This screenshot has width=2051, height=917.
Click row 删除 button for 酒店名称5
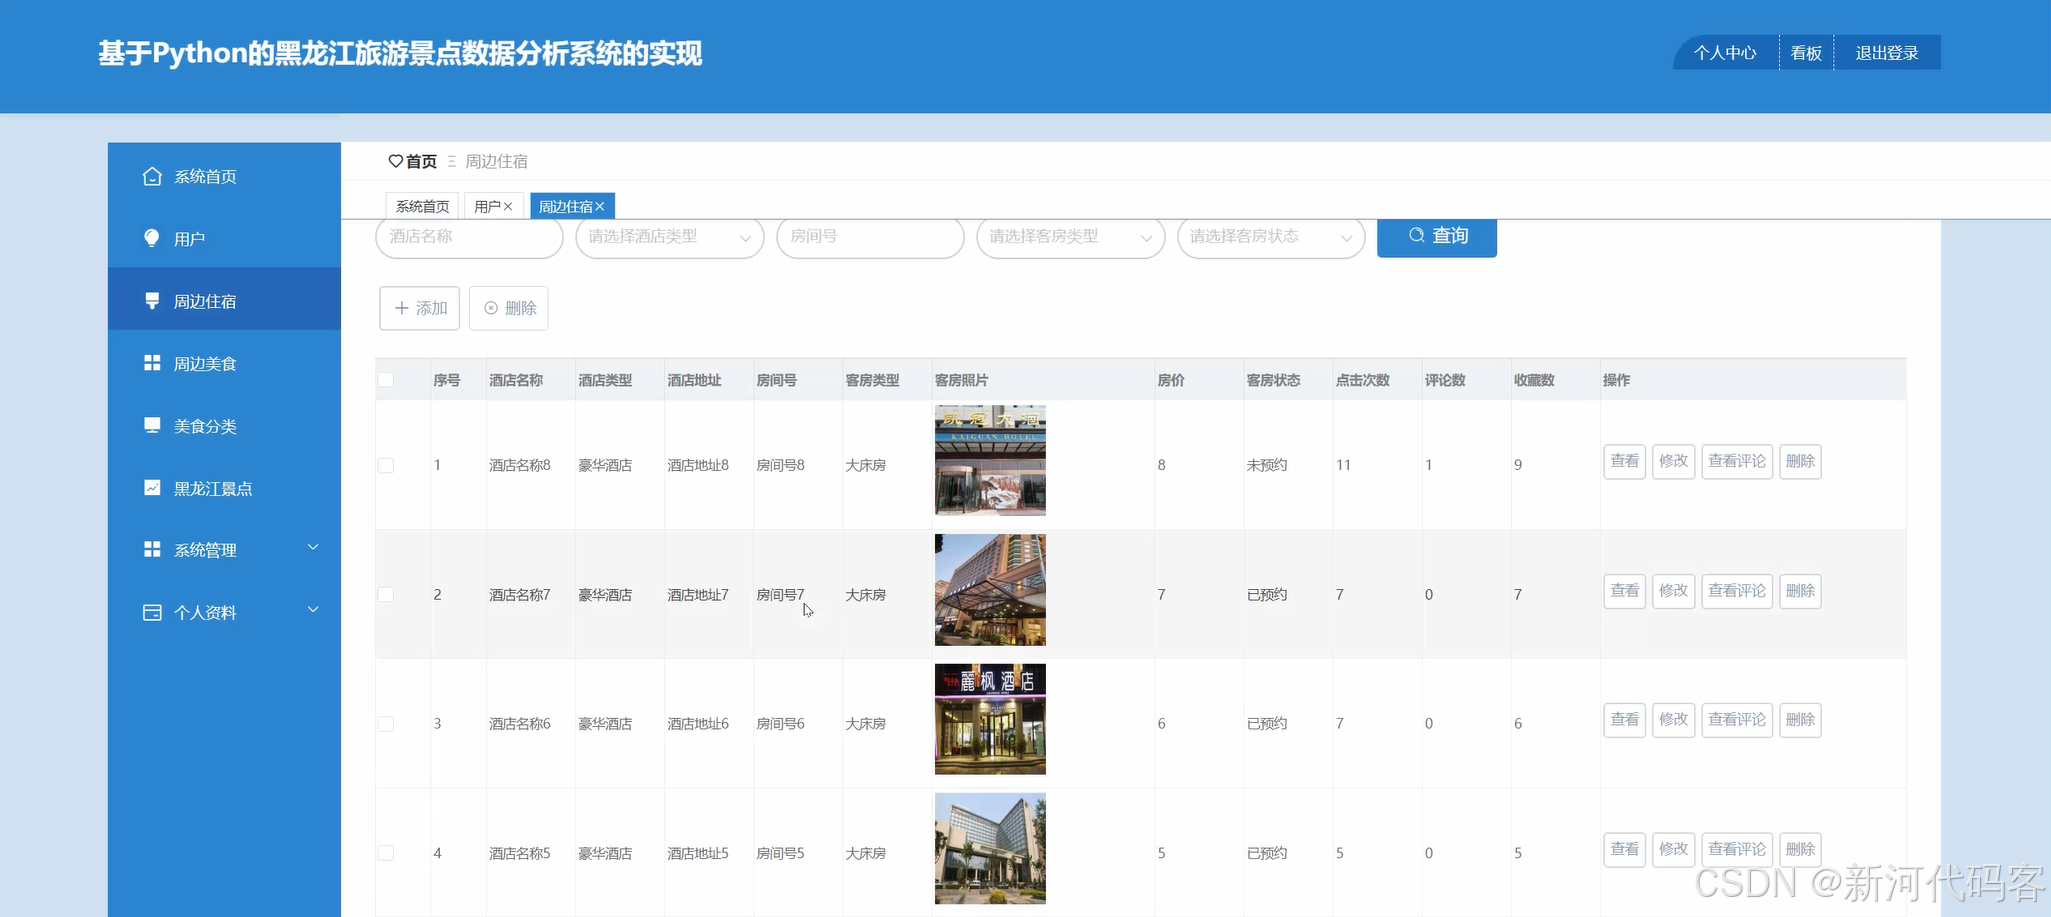(x=1800, y=849)
